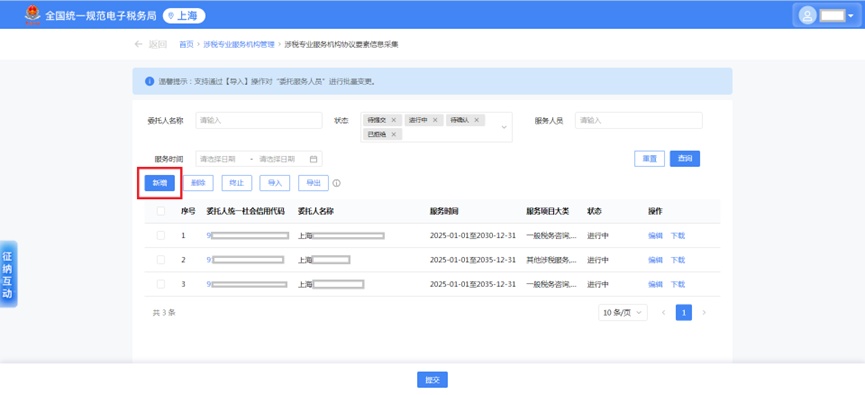Open the 征纳互动 side tab
The height and width of the screenshot is (395, 865).
tap(8, 274)
